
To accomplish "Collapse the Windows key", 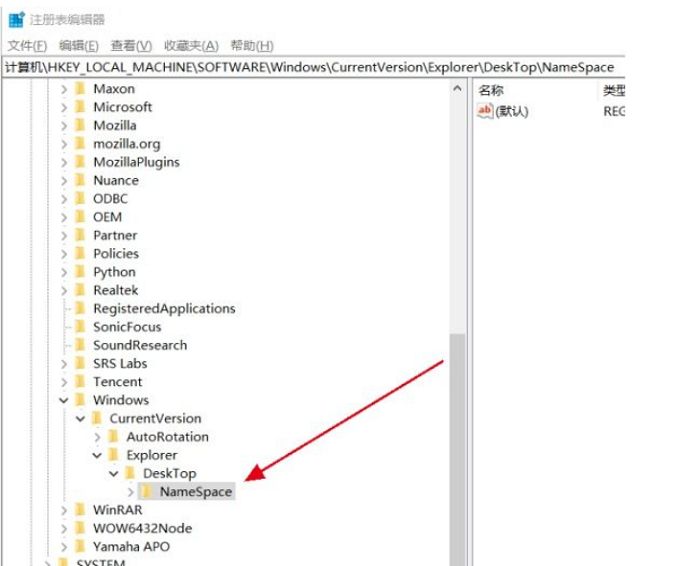I will (x=64, y=400).
